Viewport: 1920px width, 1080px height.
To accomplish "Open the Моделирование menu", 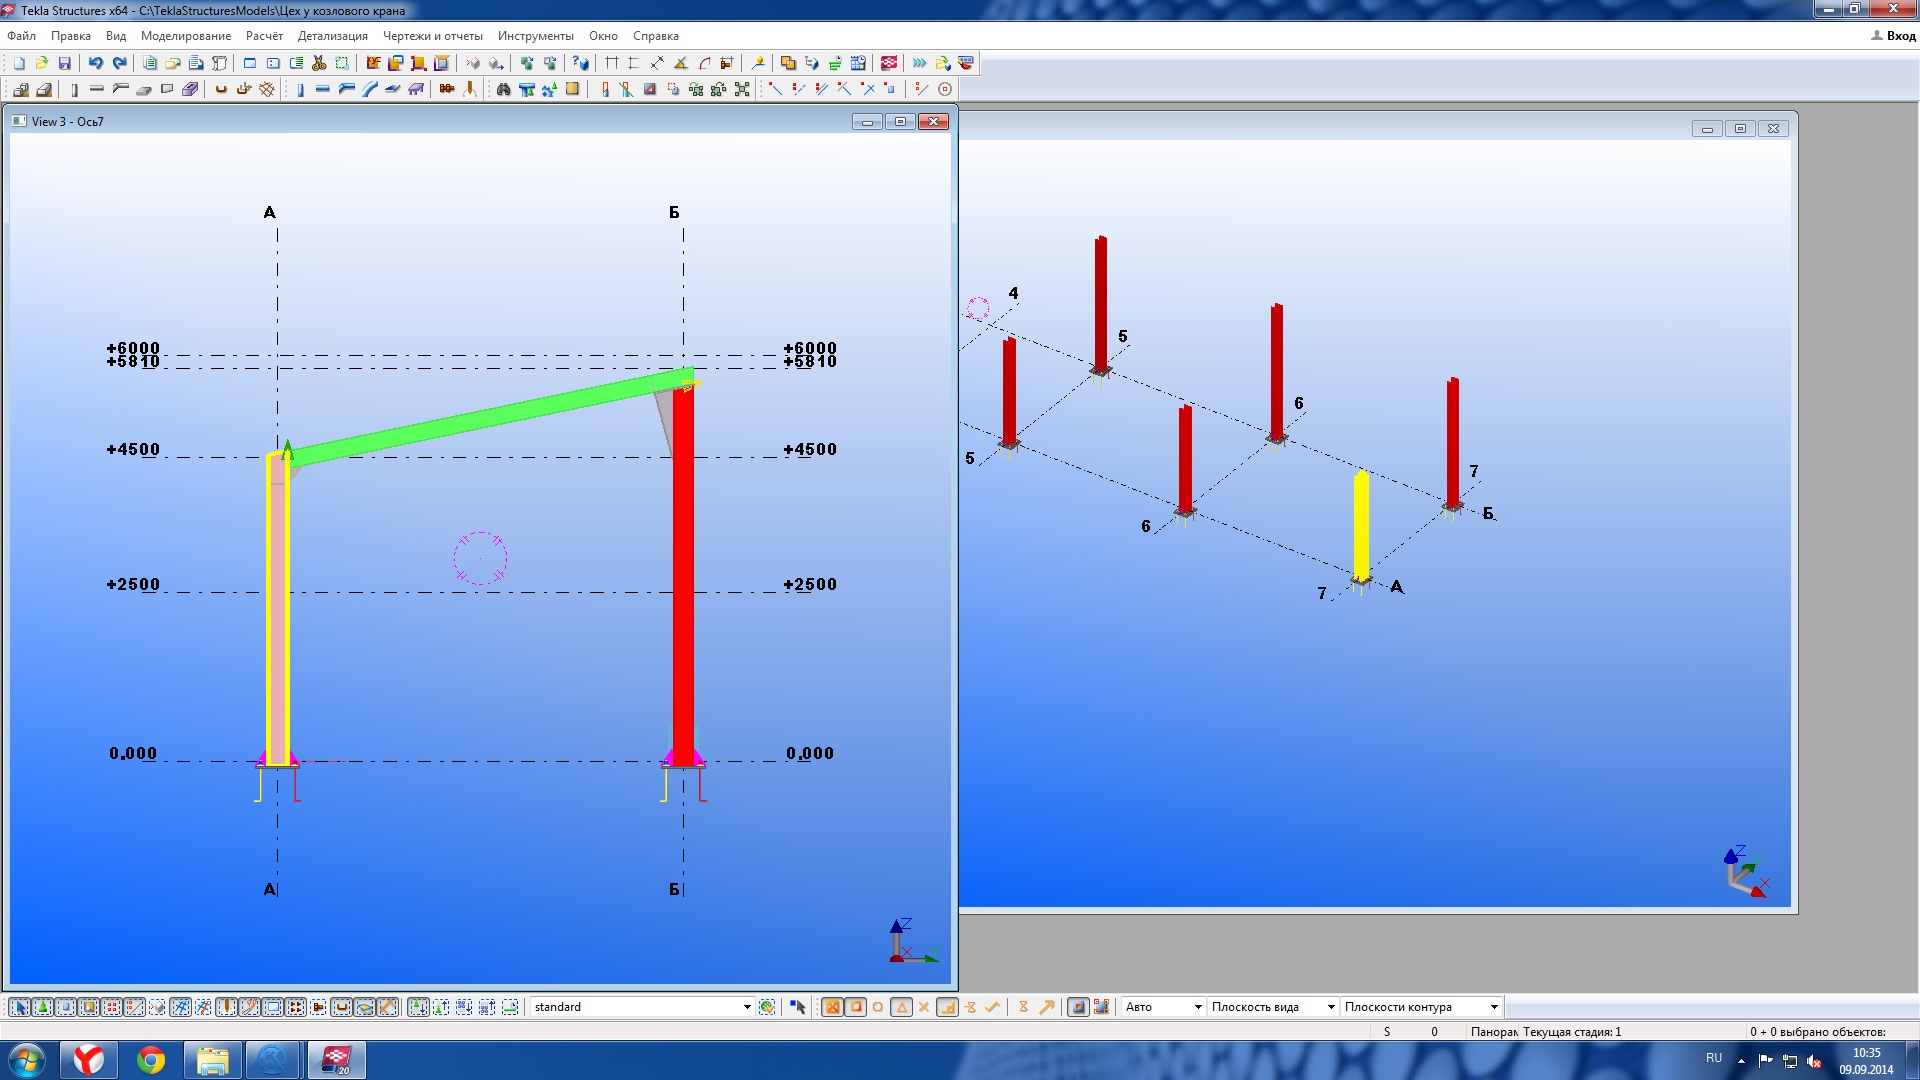I will (x=185, y=36).
